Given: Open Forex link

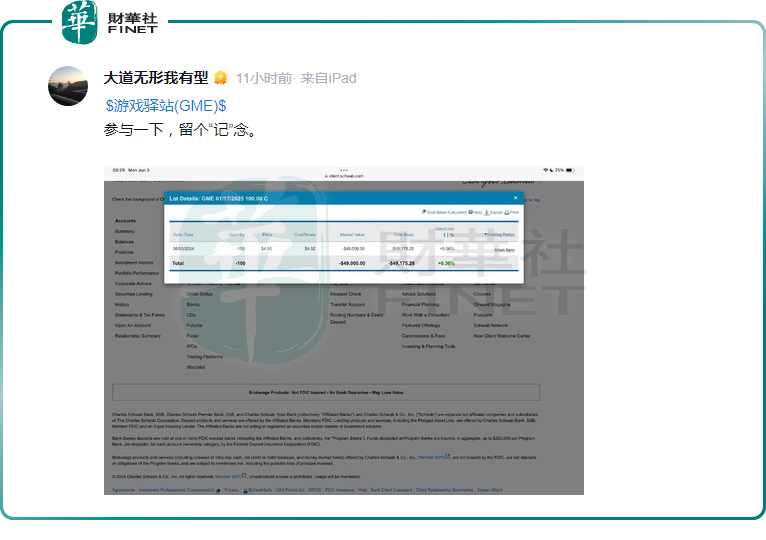Looking at the screenshot, I should pyautogui.click(x=192, y=336).
